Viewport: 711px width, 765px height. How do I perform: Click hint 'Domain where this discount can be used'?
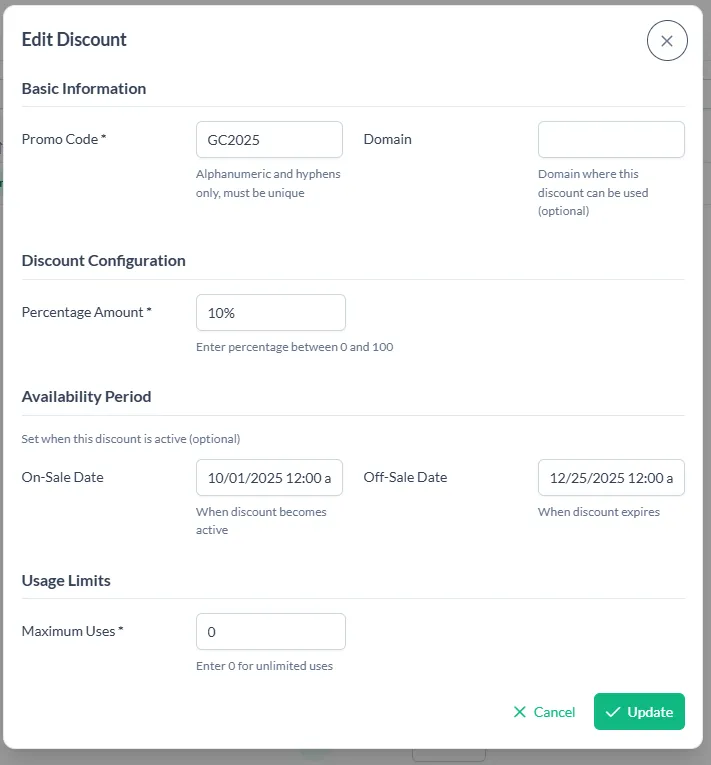pos(593,192)
